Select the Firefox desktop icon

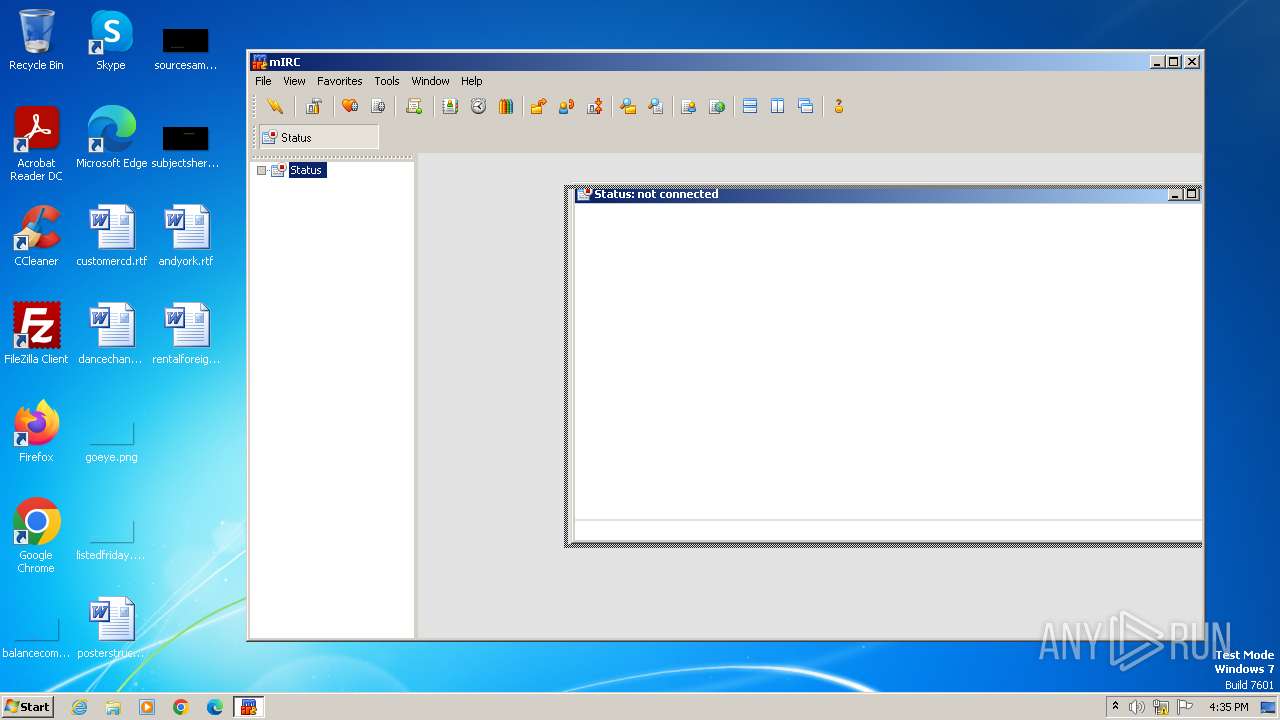36,432
